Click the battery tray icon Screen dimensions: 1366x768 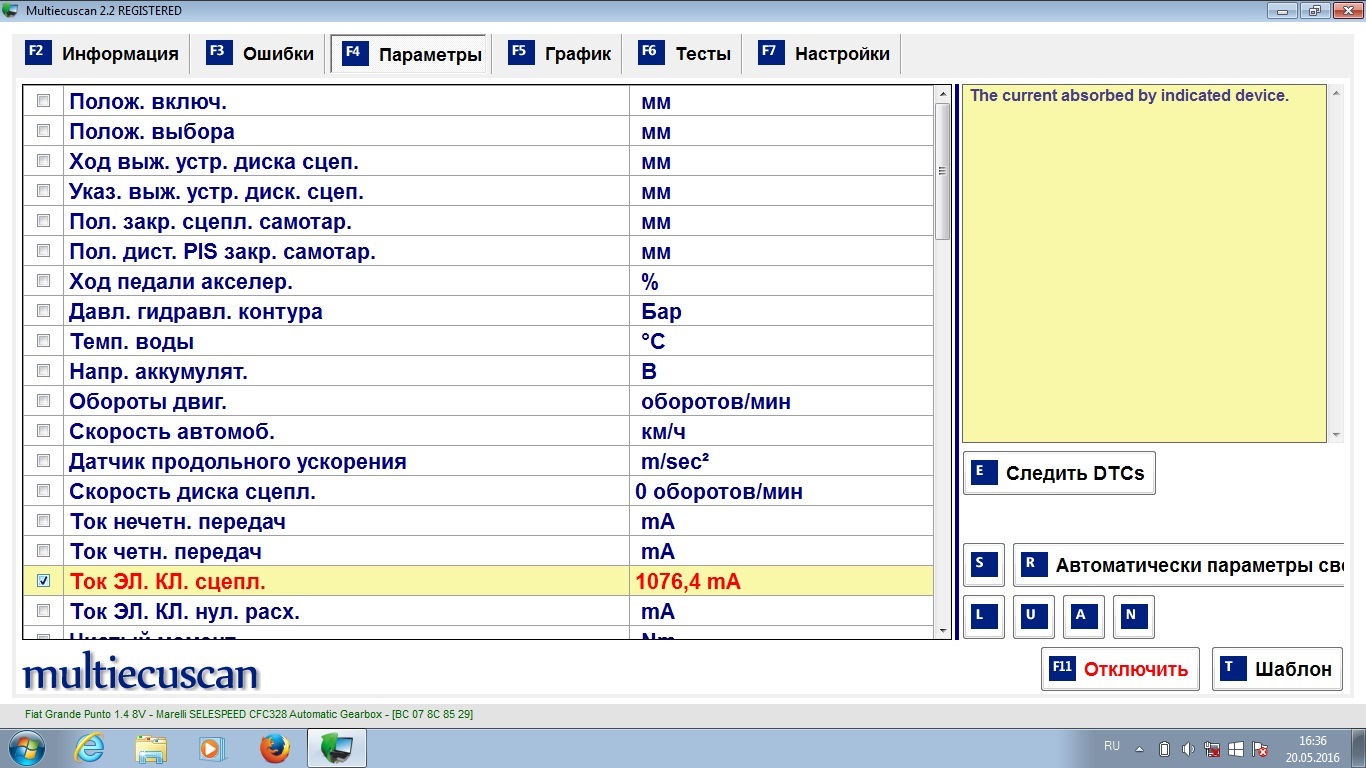pyautogui.click(x=1164, y=748)
